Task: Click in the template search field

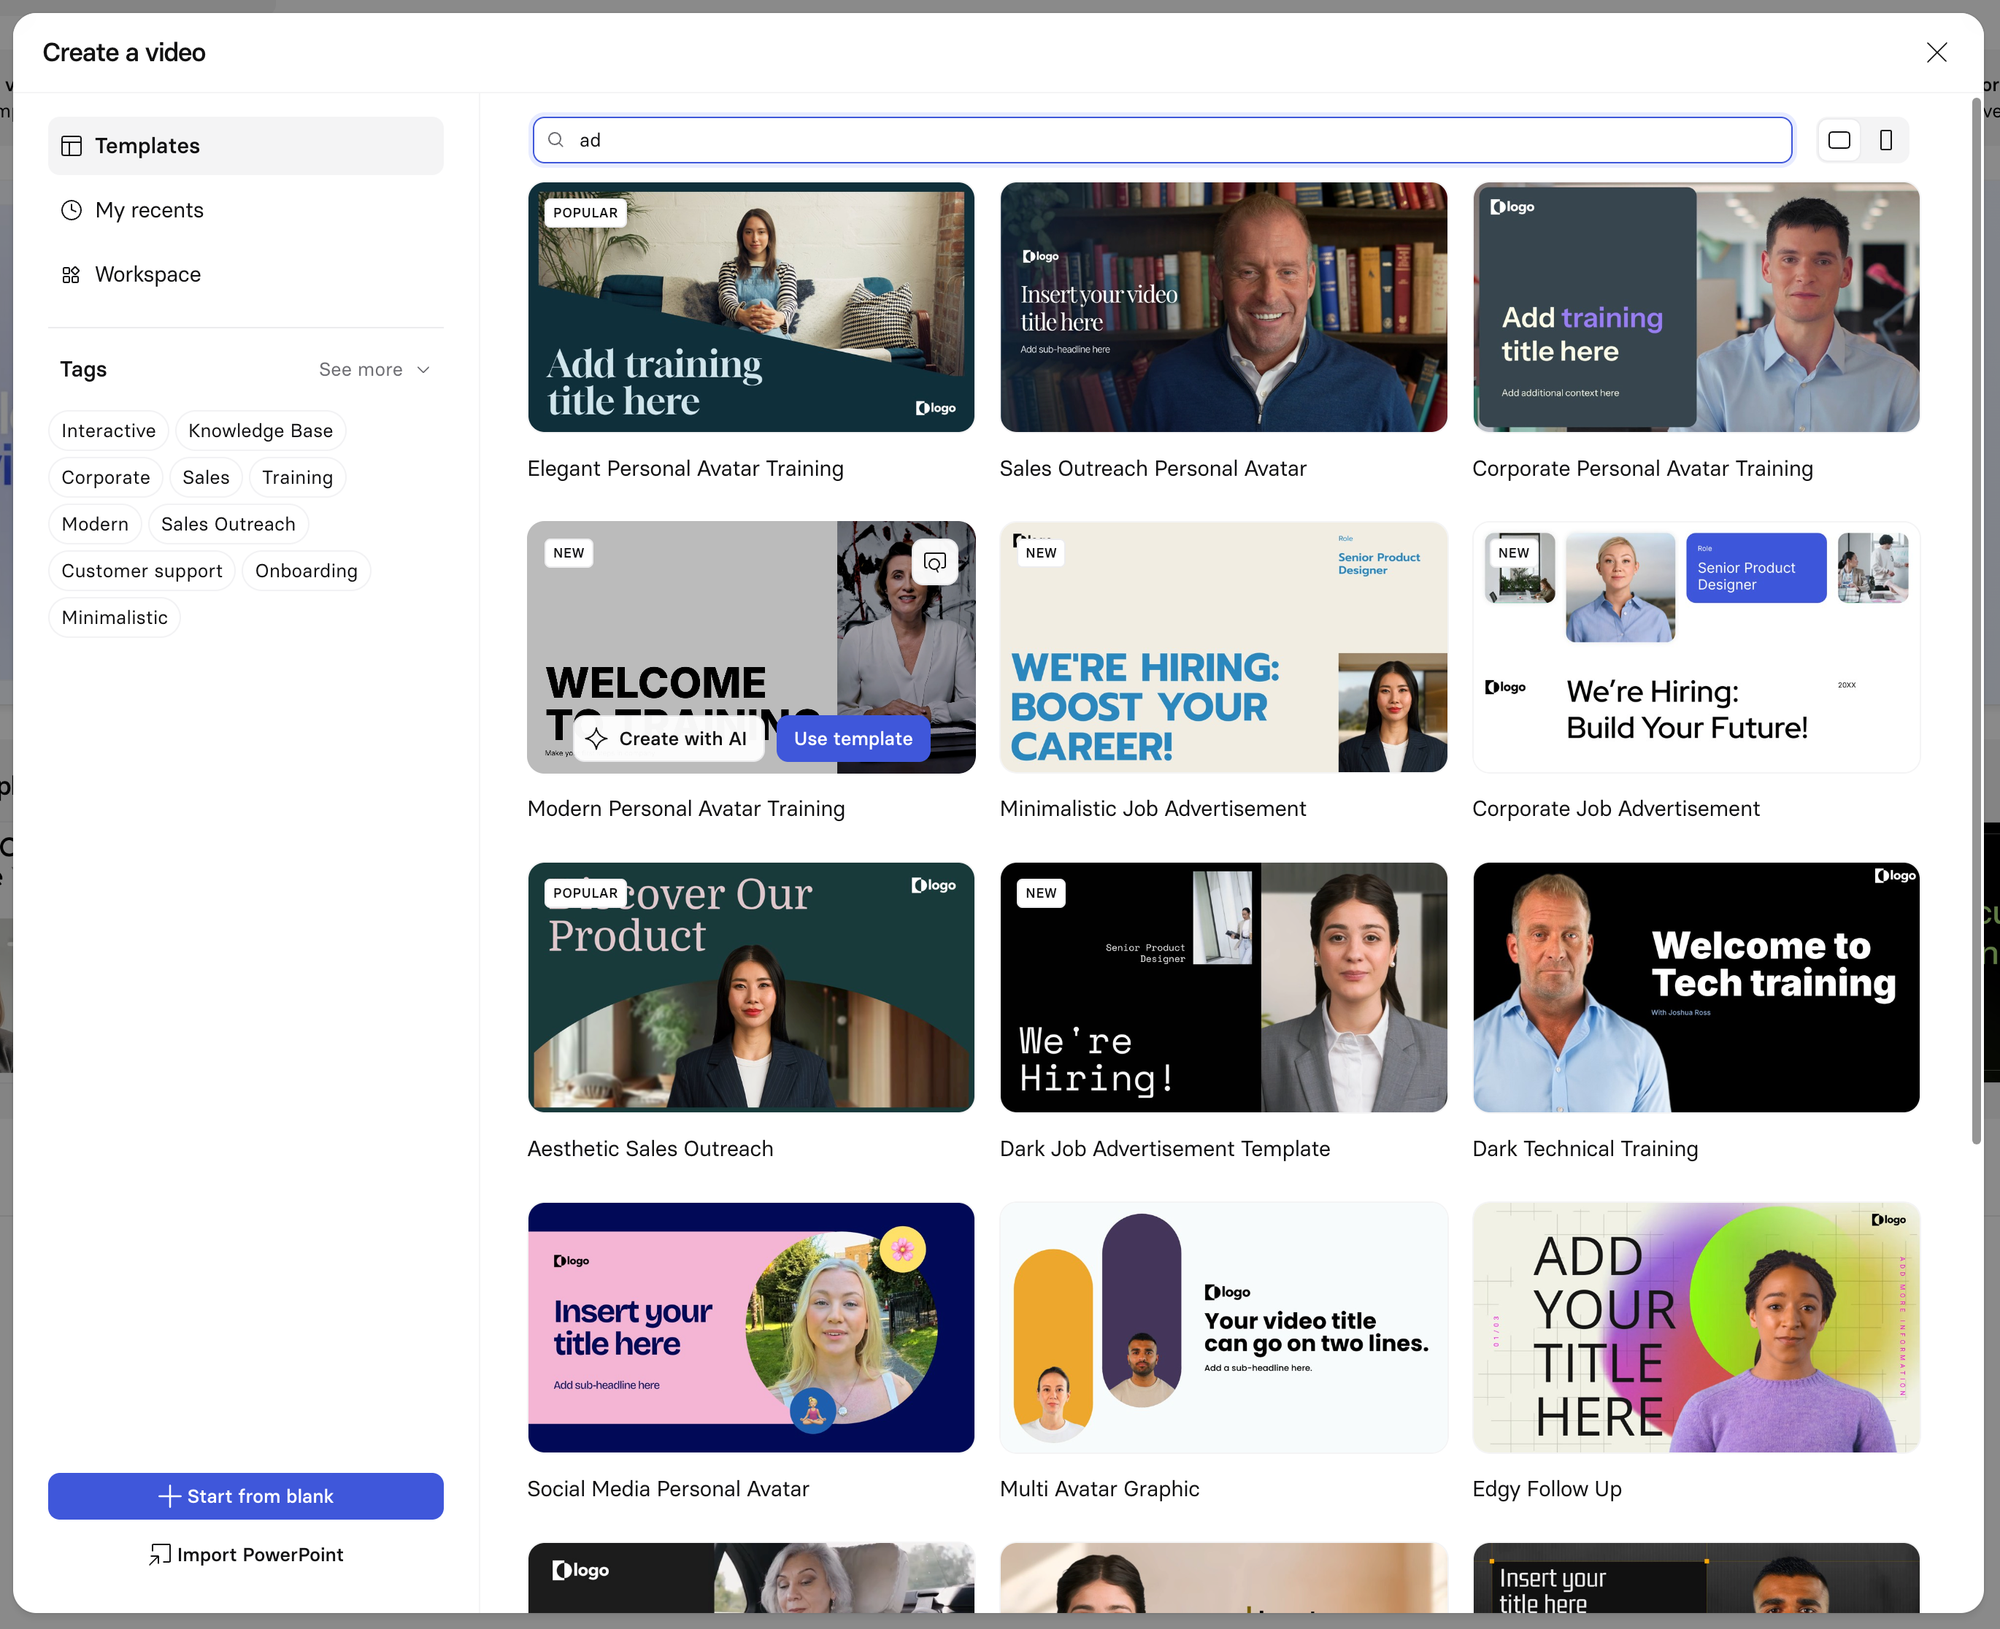Action: click(1160, 140)
